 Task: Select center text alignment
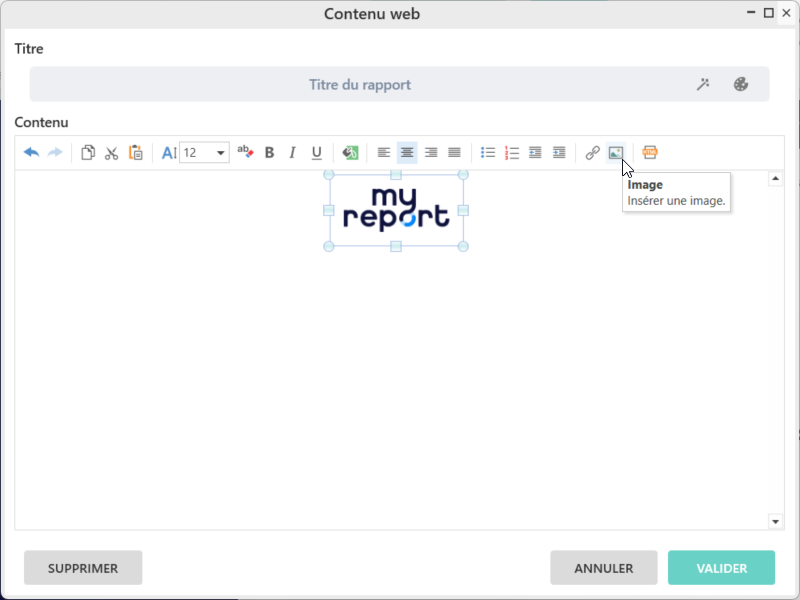click(407, 153)
